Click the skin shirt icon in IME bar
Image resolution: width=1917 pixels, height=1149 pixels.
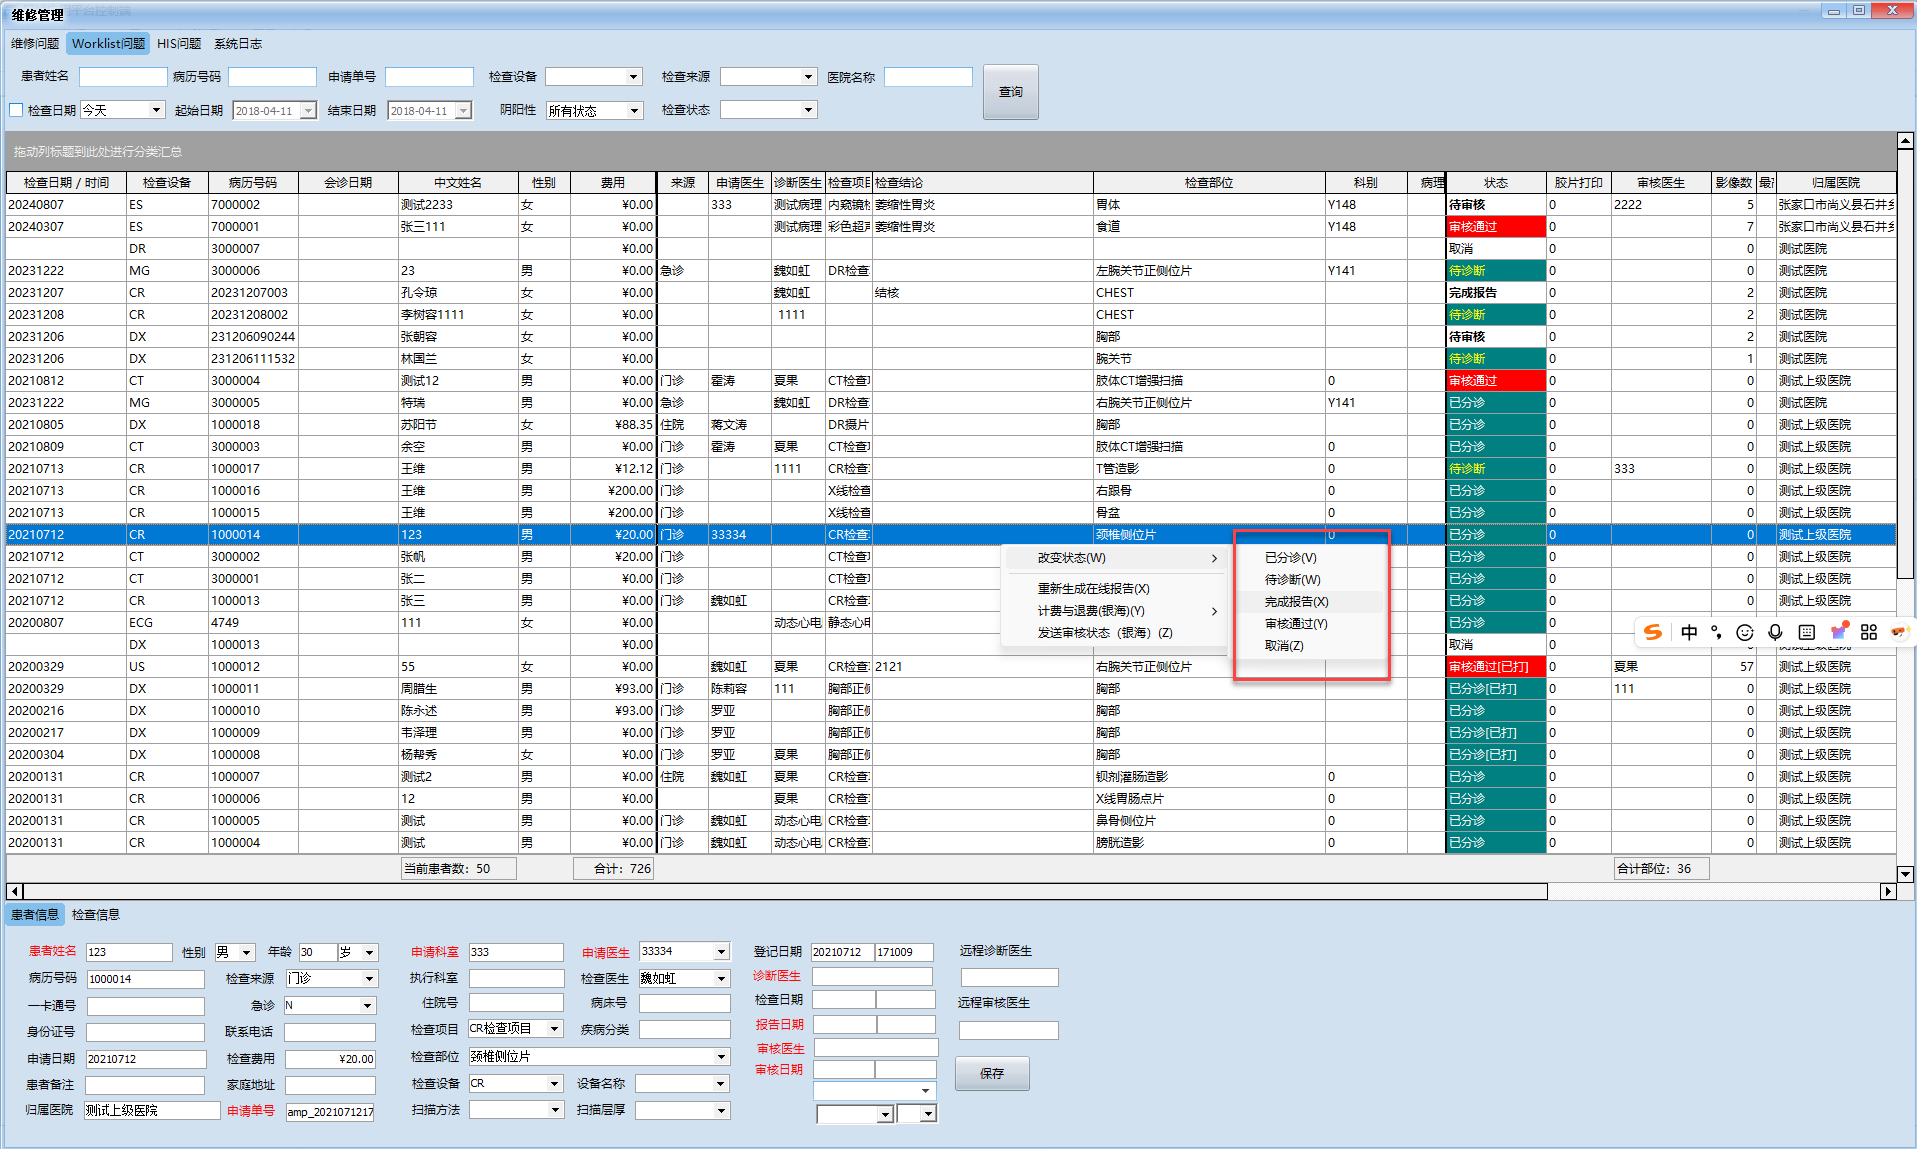[x=1838, y=631]
